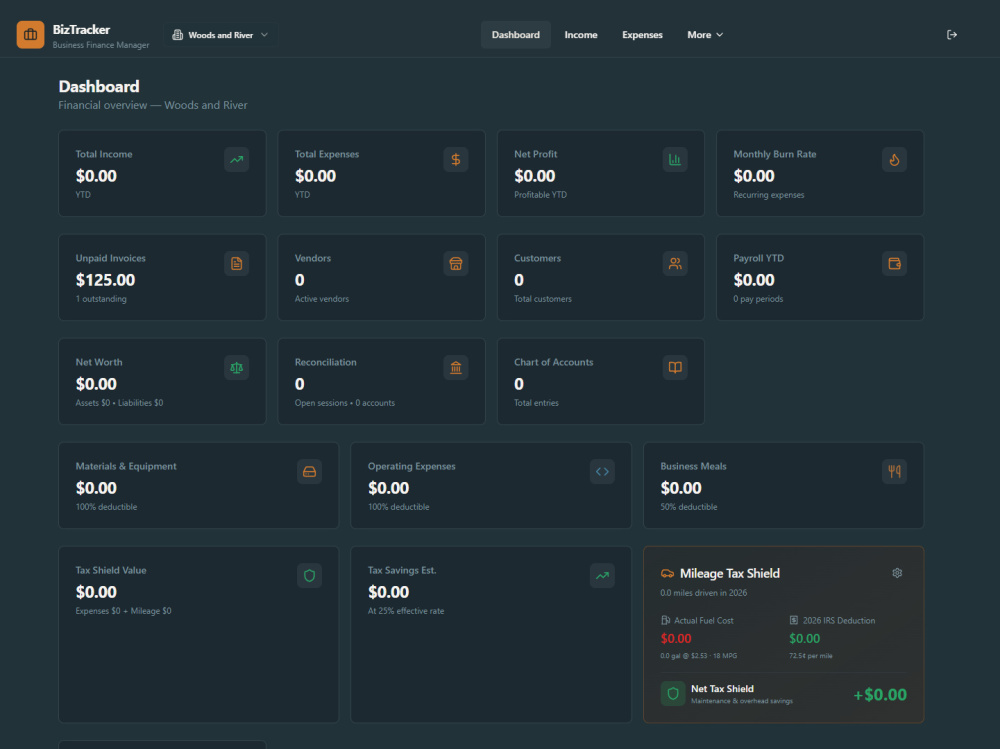Click the building icon in business selector
Image resolution: width=1000 pixels, height=749 pixels.
178,35
